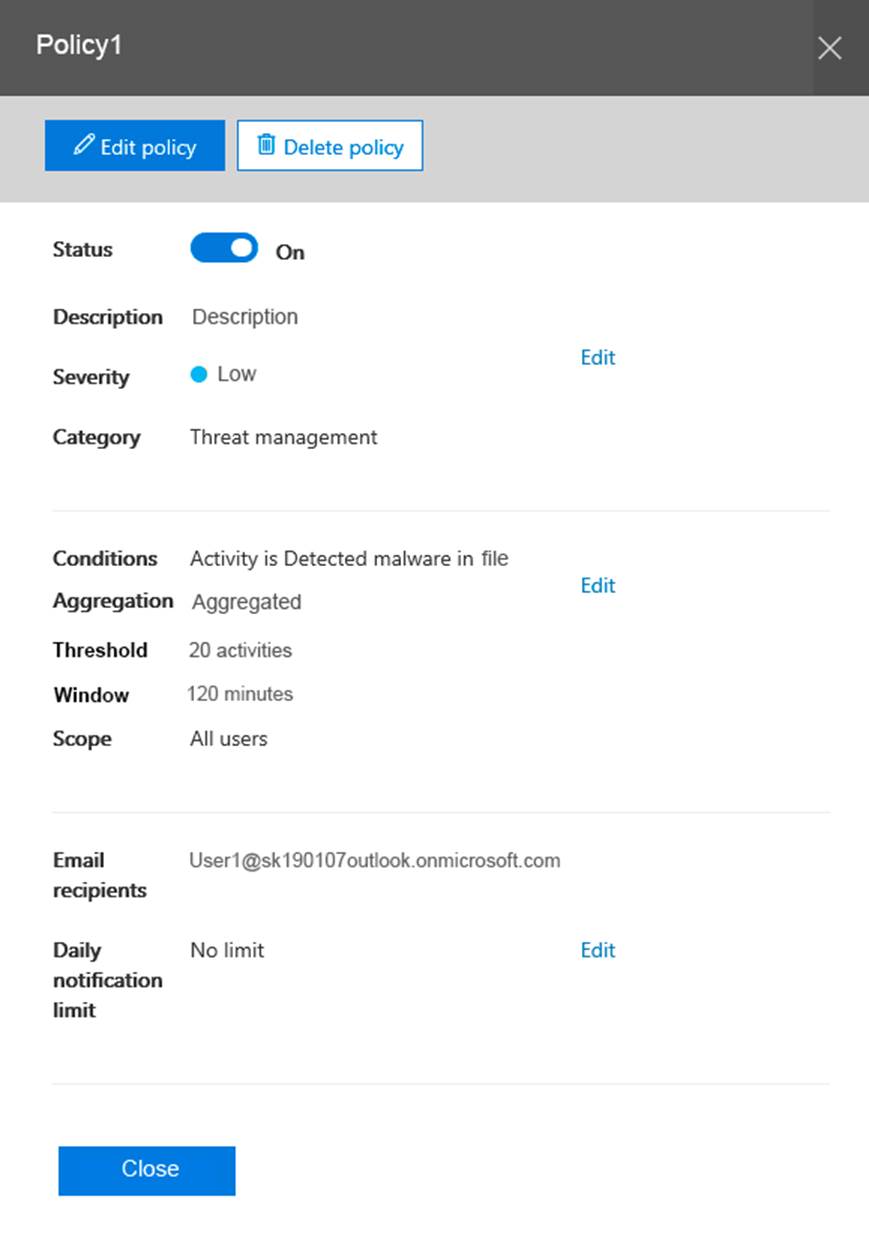869x1244 pixels.
Task: Click the 'On' label beside the Status toggle
Action: pyautogui.click(x=290, y=253)
